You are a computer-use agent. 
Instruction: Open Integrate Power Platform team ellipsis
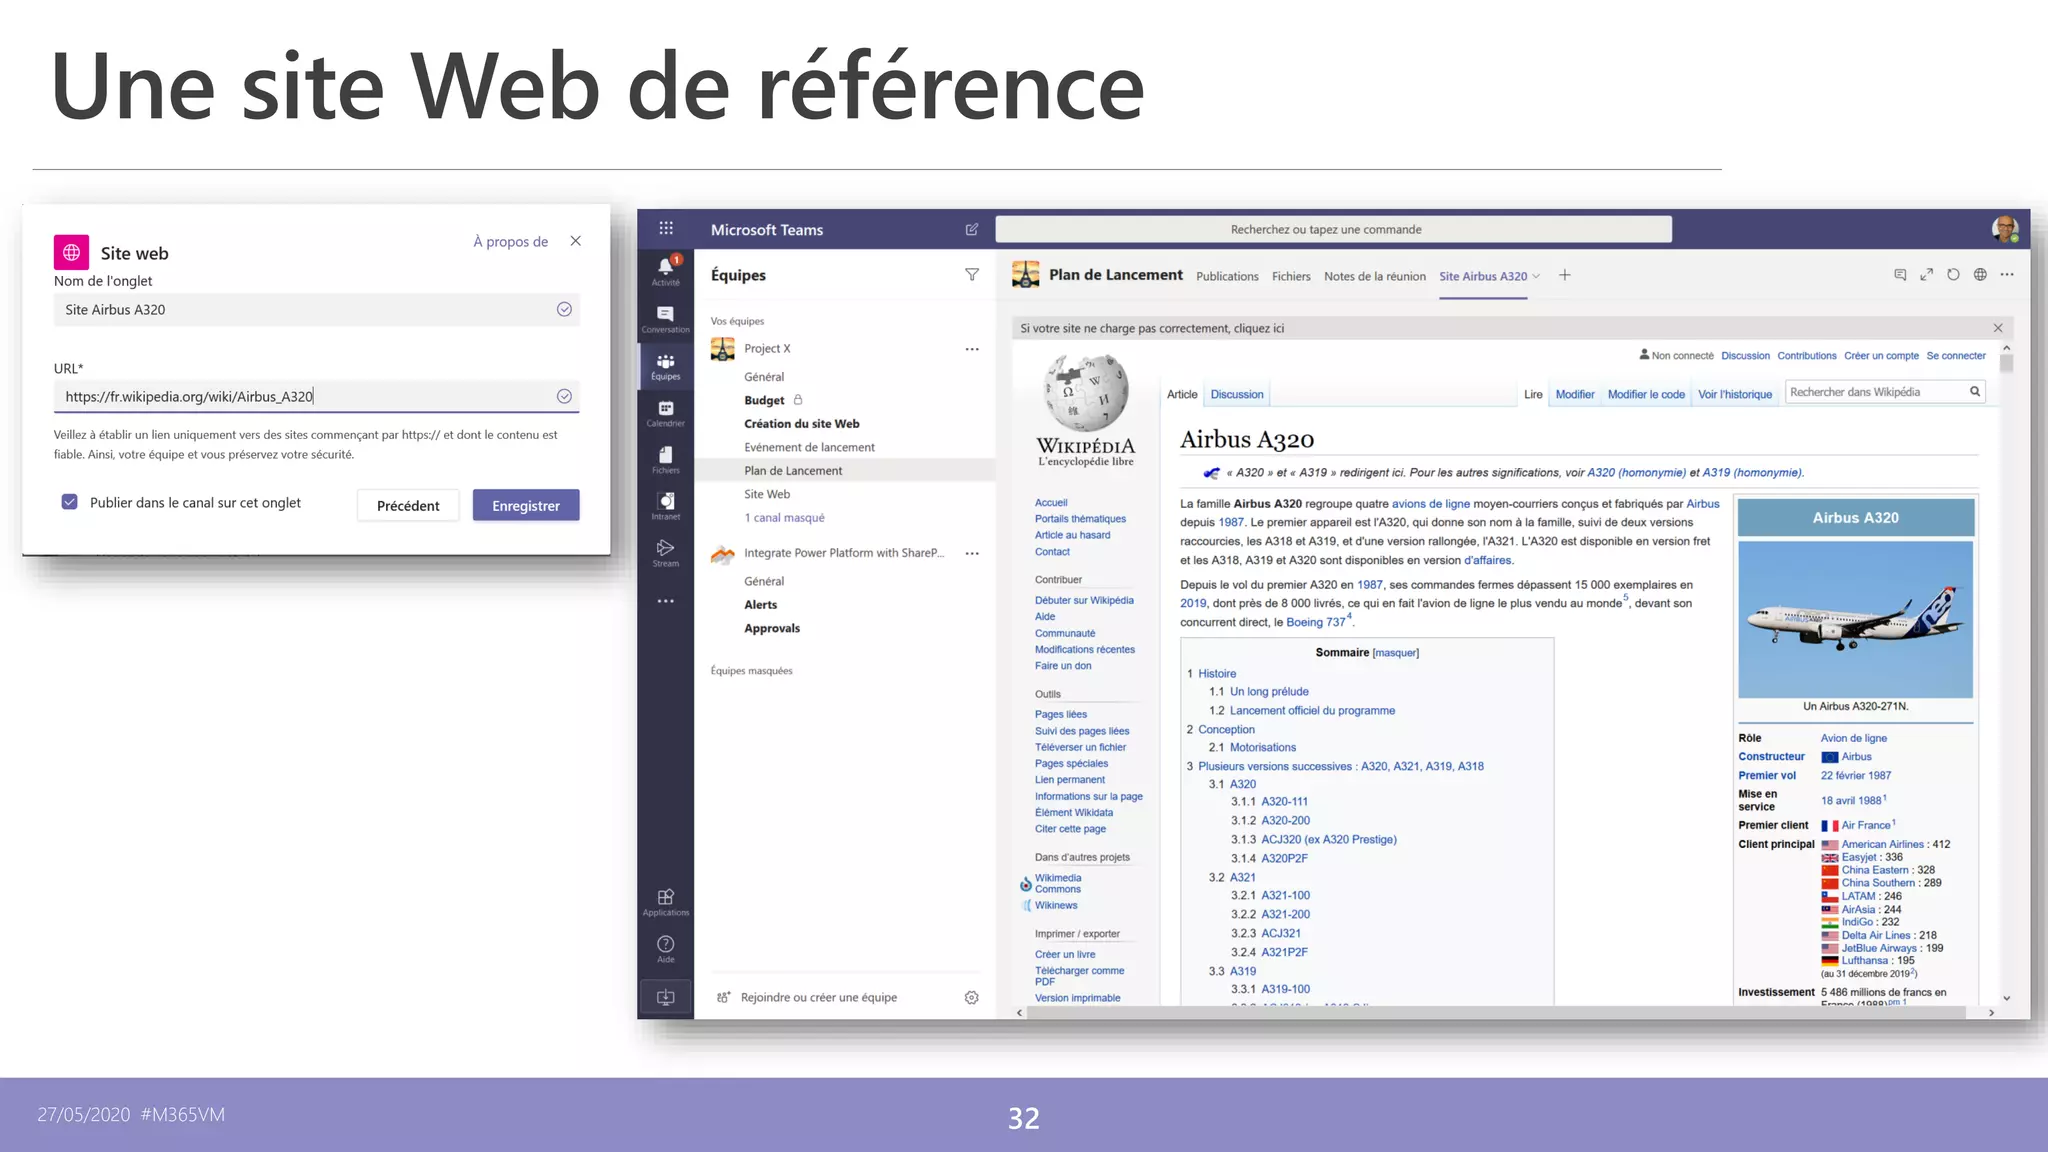pyautogui.click(x=972, y=553)
